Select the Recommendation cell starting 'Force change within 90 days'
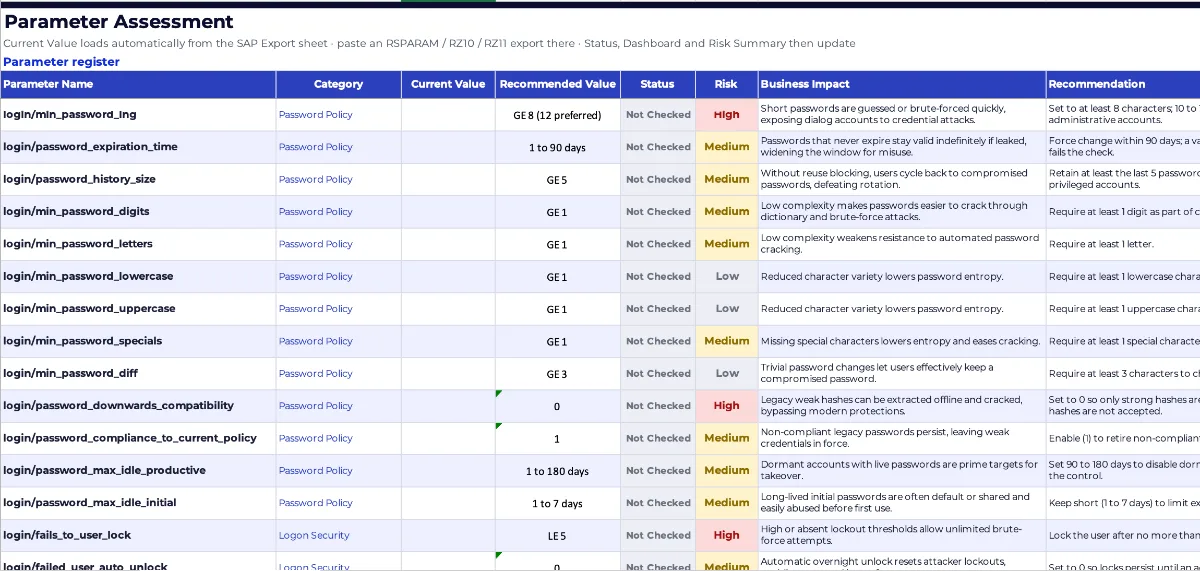 tap(1123, 147)
